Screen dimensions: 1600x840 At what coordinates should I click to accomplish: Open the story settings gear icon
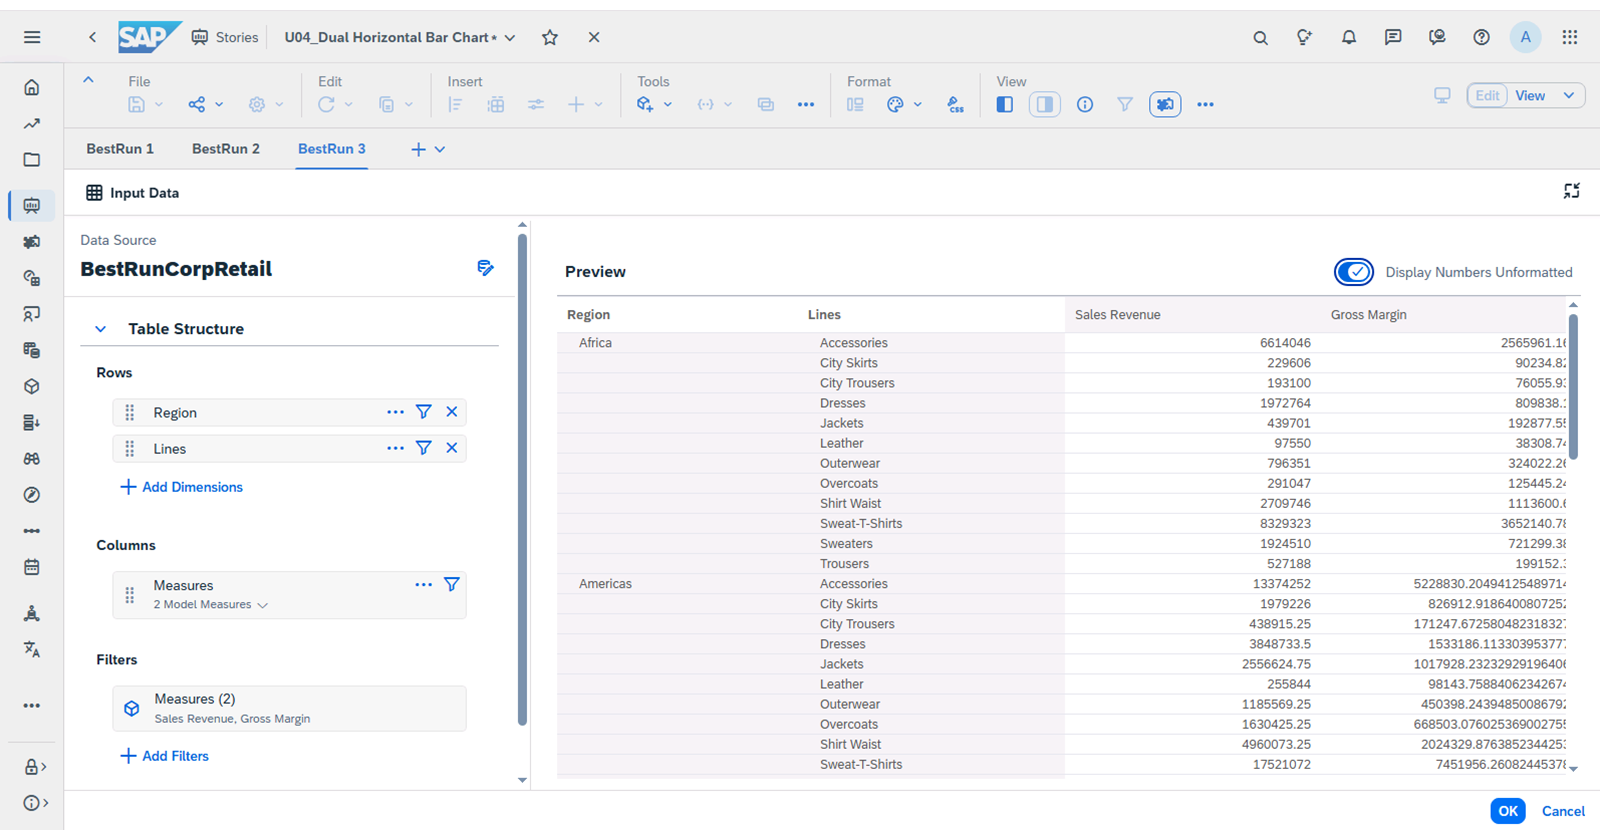(257, 104)
